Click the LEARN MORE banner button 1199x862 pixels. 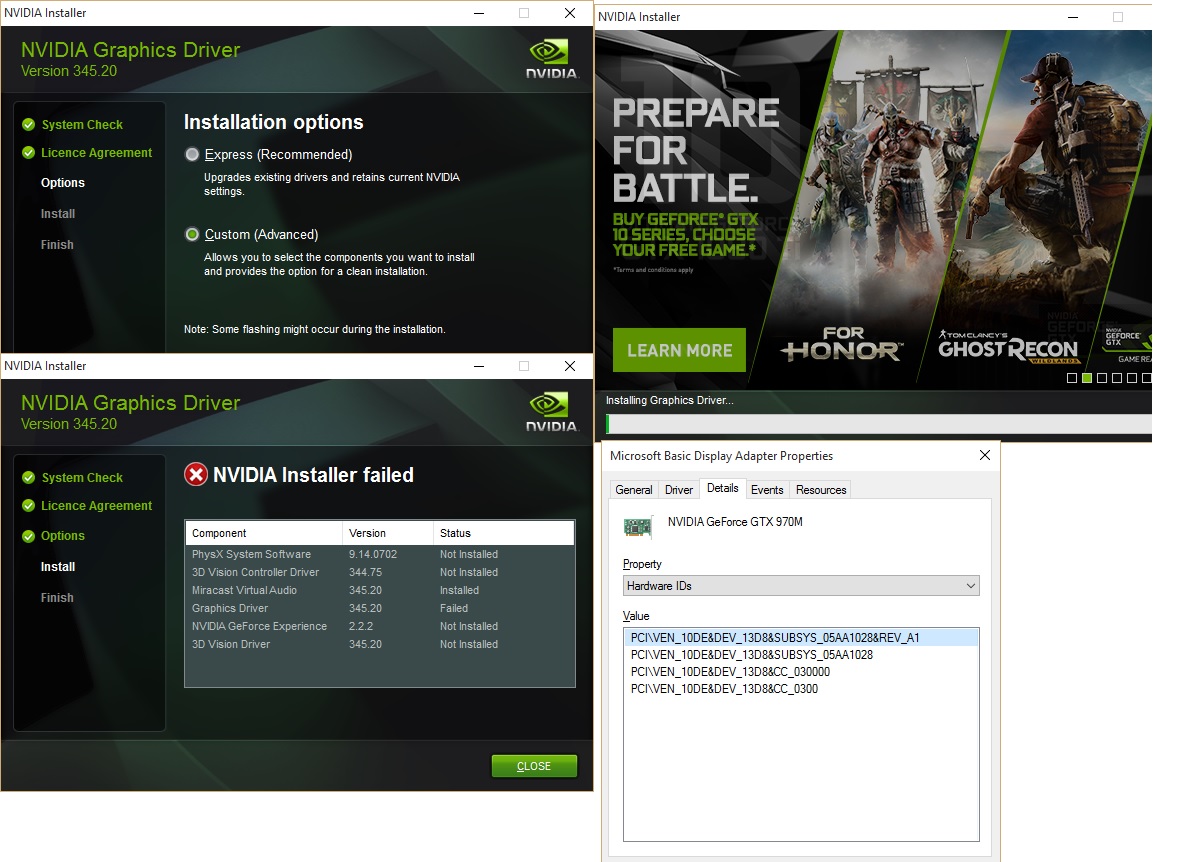pos(679,350)
